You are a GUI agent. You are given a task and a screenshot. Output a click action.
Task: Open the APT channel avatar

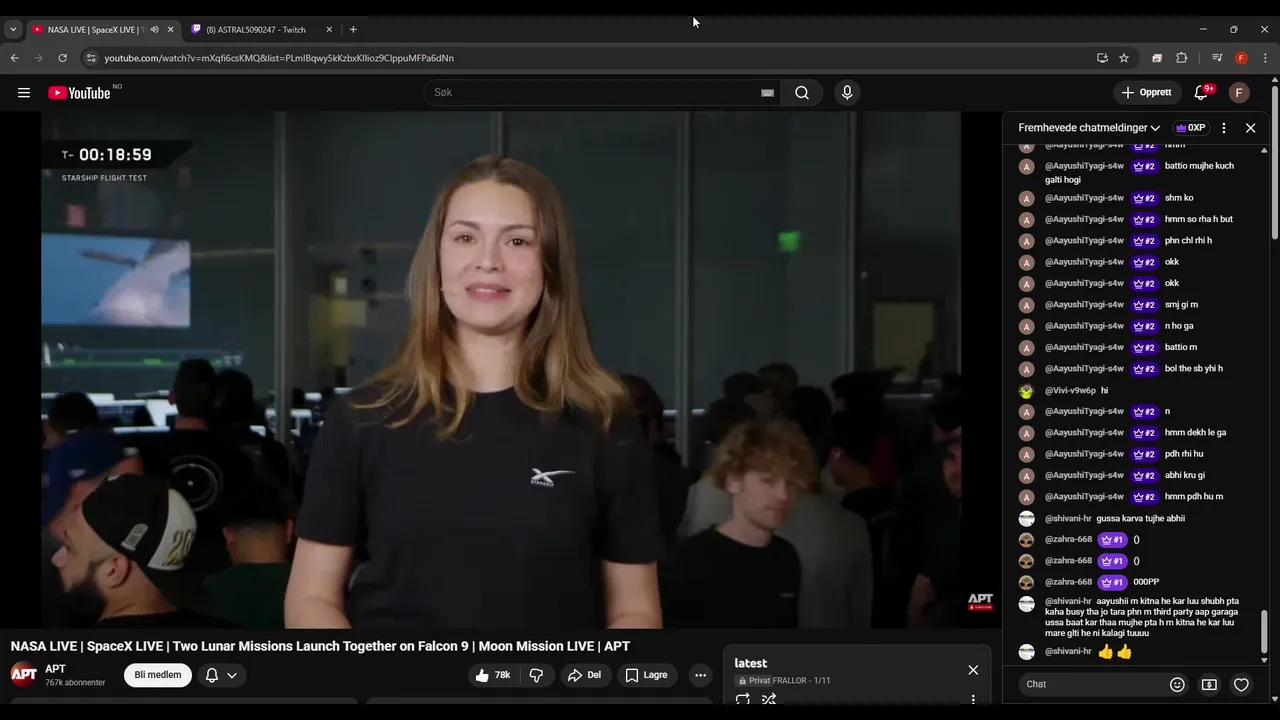point(24,675)
